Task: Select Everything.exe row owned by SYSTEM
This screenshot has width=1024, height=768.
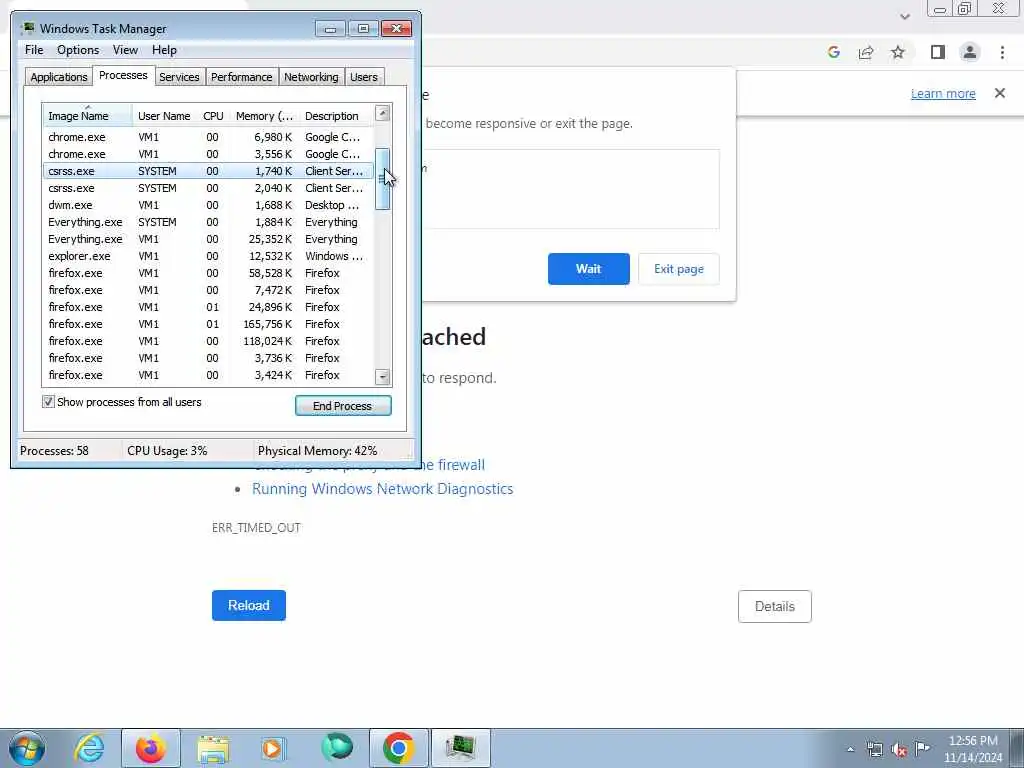Action: click(208, 222)
